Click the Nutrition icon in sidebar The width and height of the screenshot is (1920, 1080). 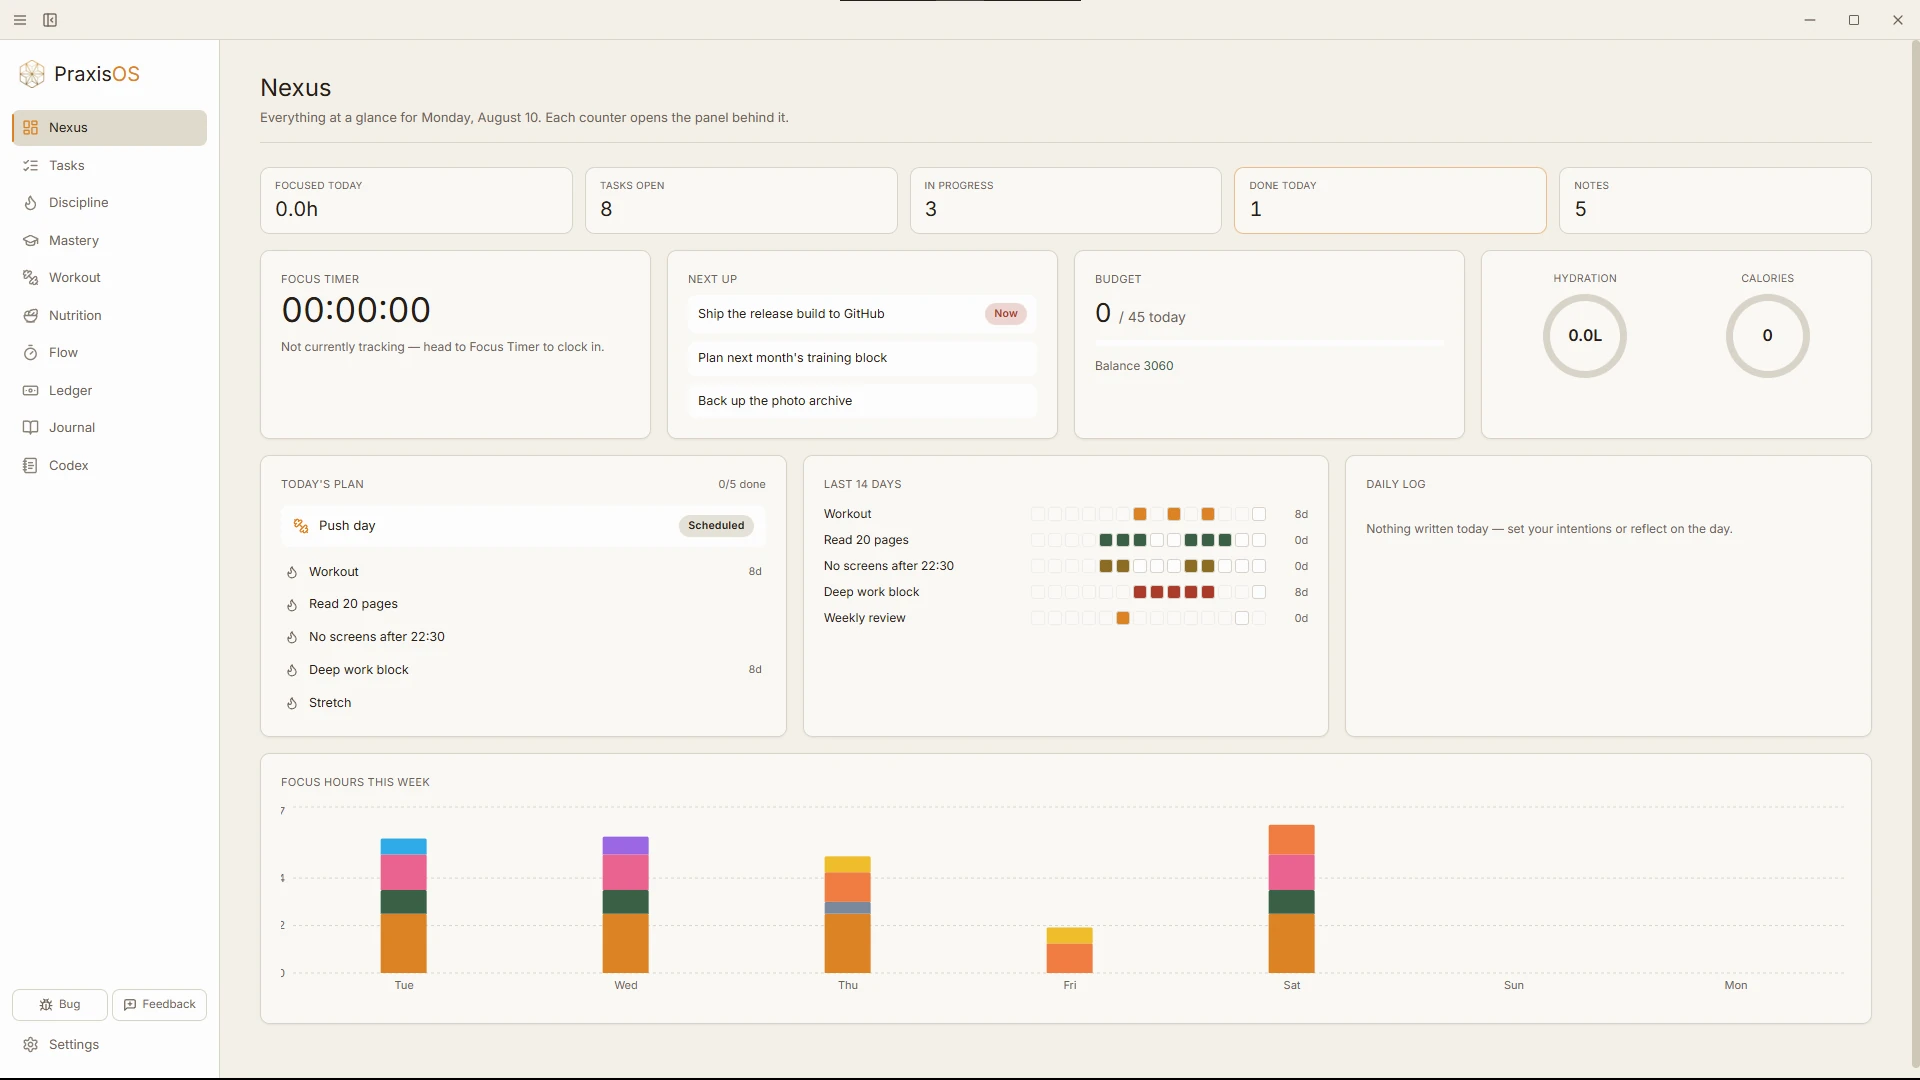31,316
